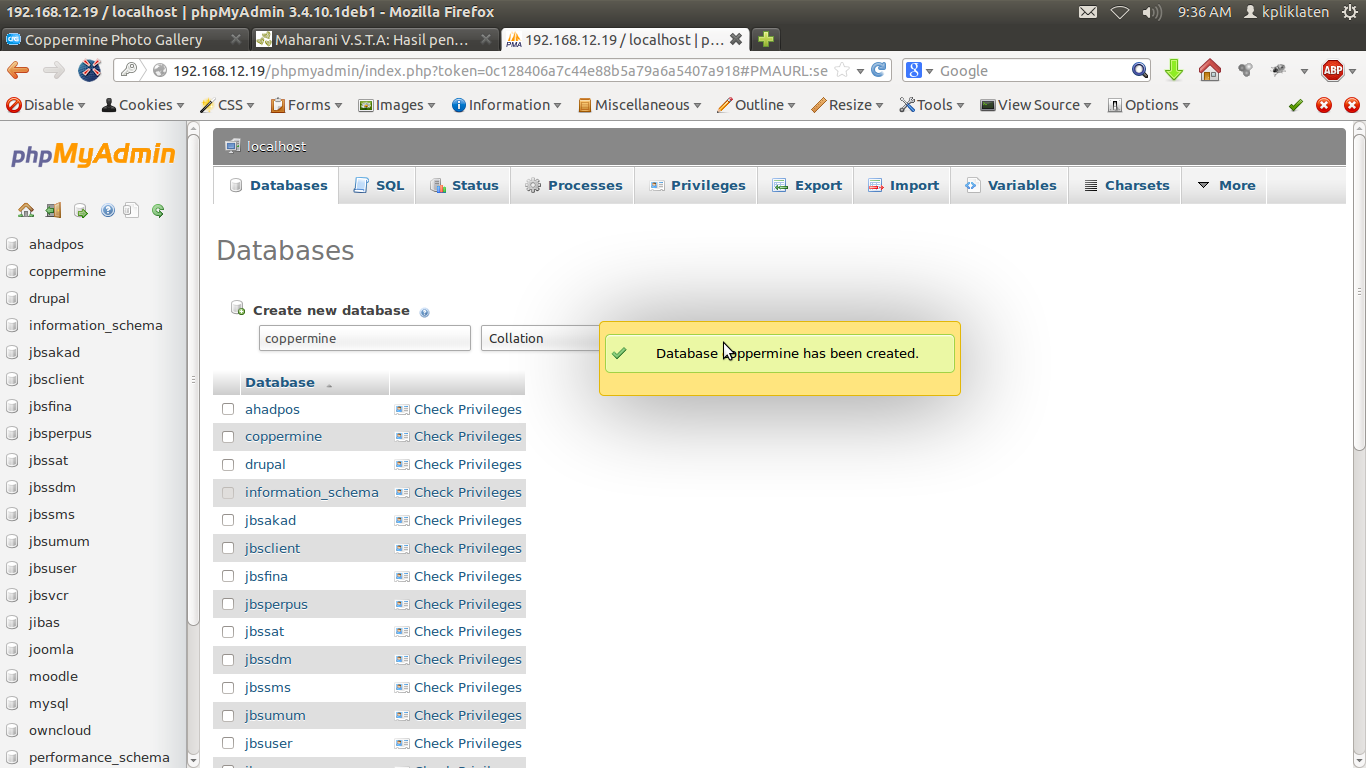
Task: Tick the jbsuser database checkbox
Action: (x=228, y=744)
